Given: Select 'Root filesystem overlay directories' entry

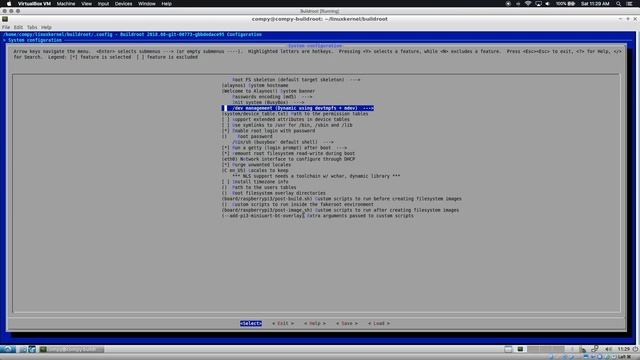Looking at the screenshot, I should (x=273, y=193).
